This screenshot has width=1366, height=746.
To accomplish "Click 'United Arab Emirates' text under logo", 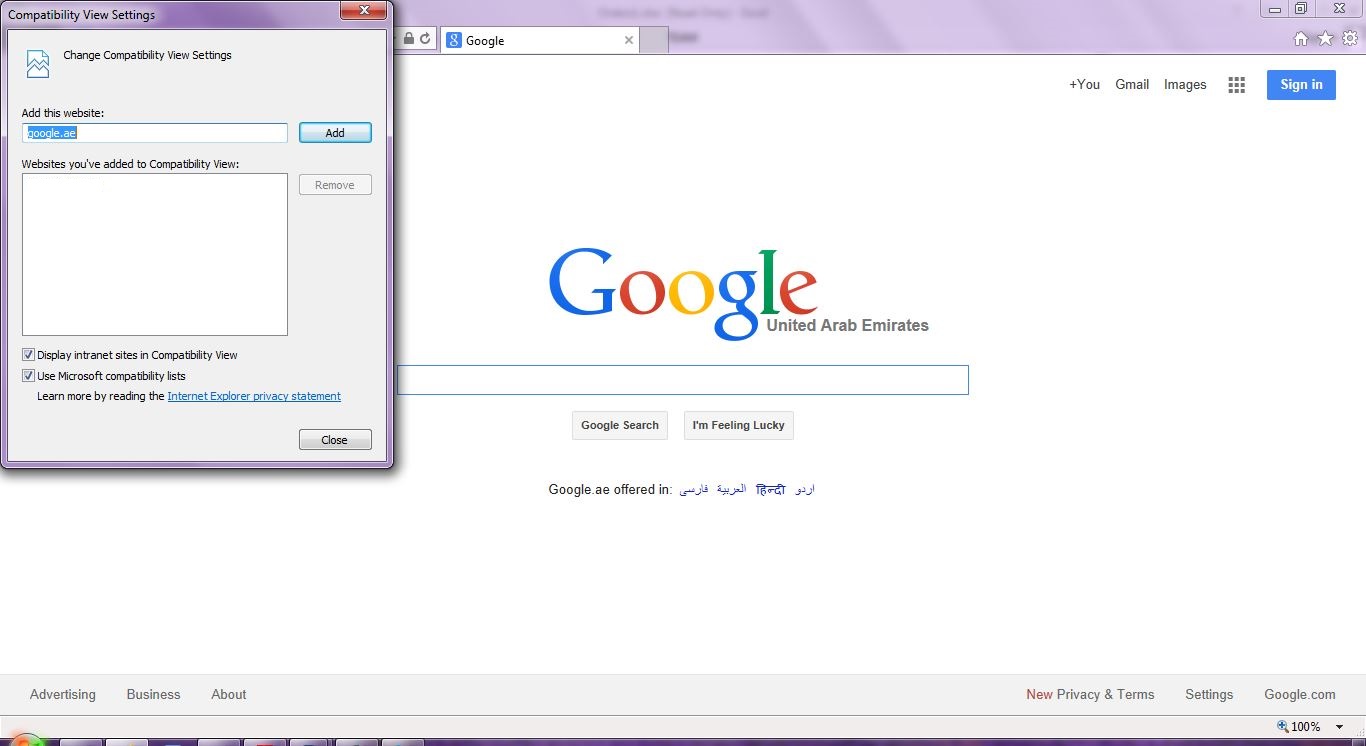I will click(848, 325).
